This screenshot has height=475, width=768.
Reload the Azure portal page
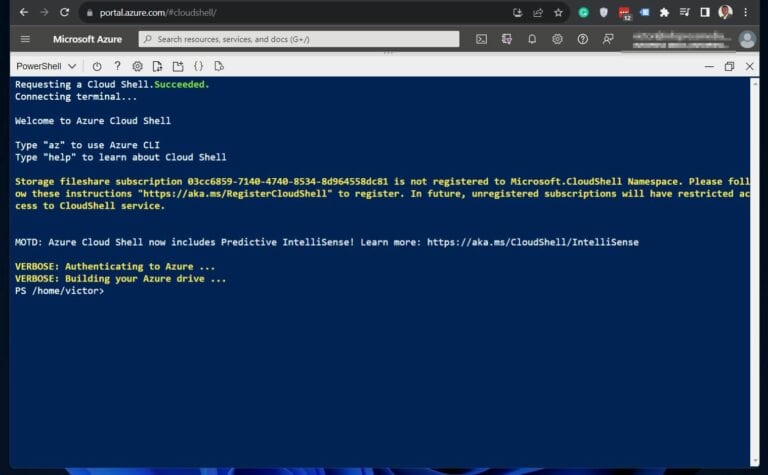point(64,12)
